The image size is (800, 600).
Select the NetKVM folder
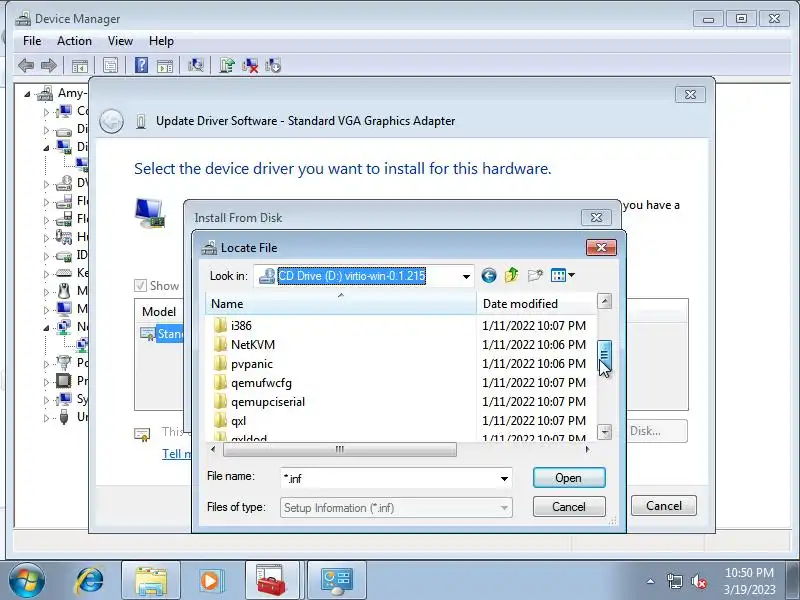pyautogui.click(x=253, y=345)
